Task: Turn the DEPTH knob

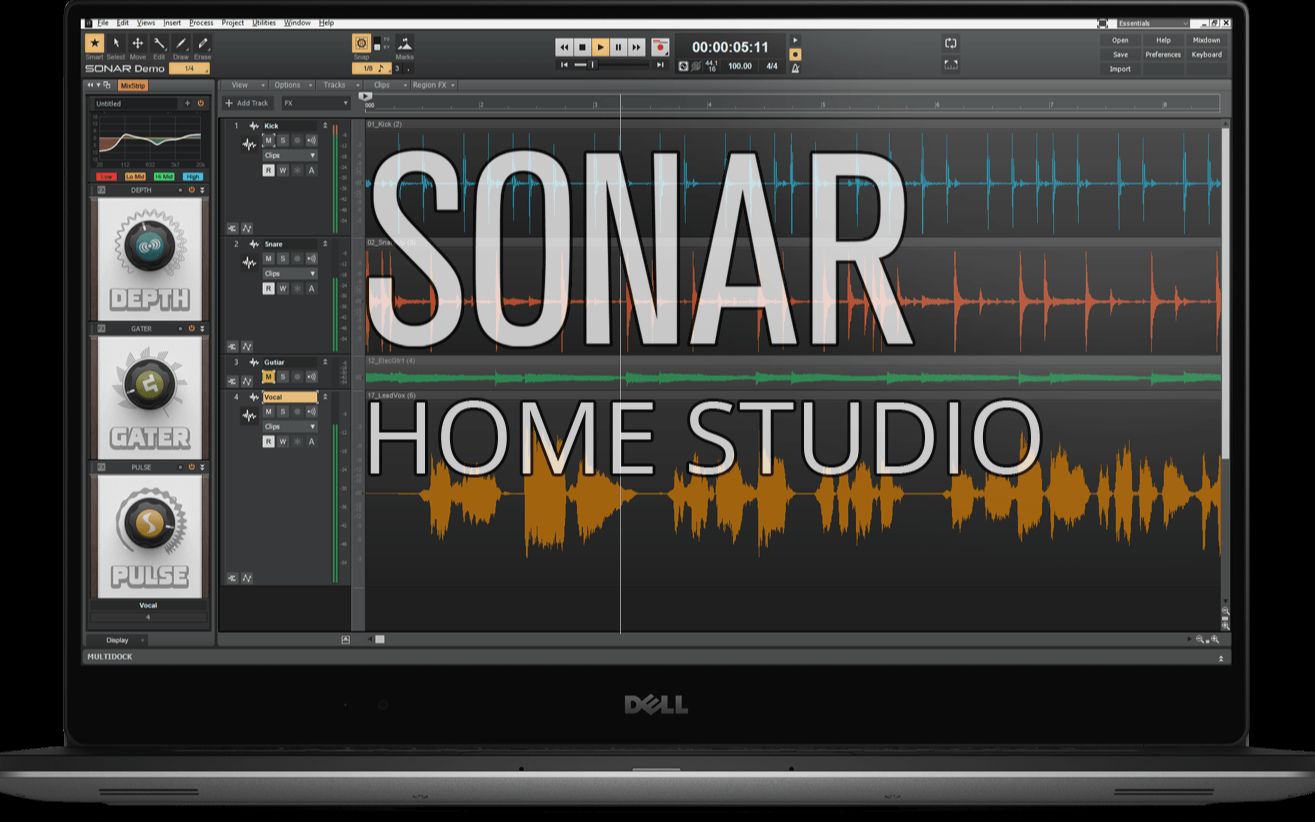Action: tap(150, 246)
